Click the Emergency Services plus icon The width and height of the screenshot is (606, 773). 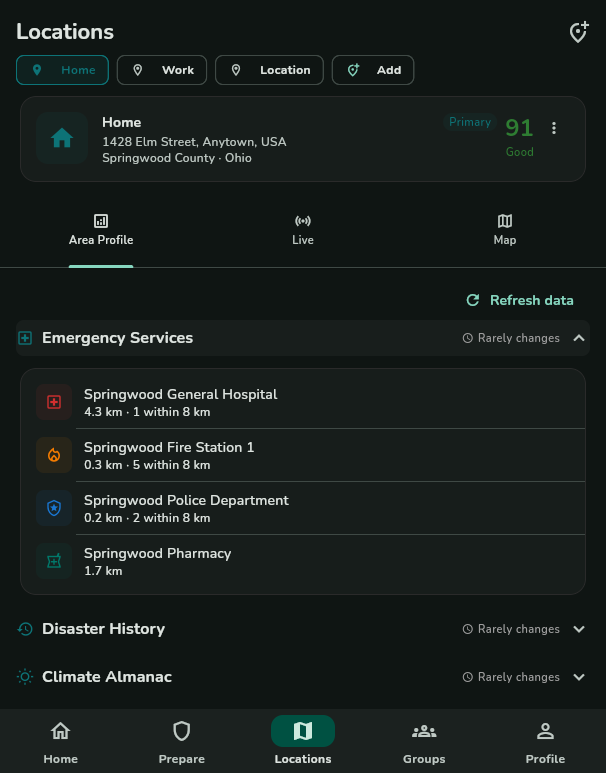(25, 338)
